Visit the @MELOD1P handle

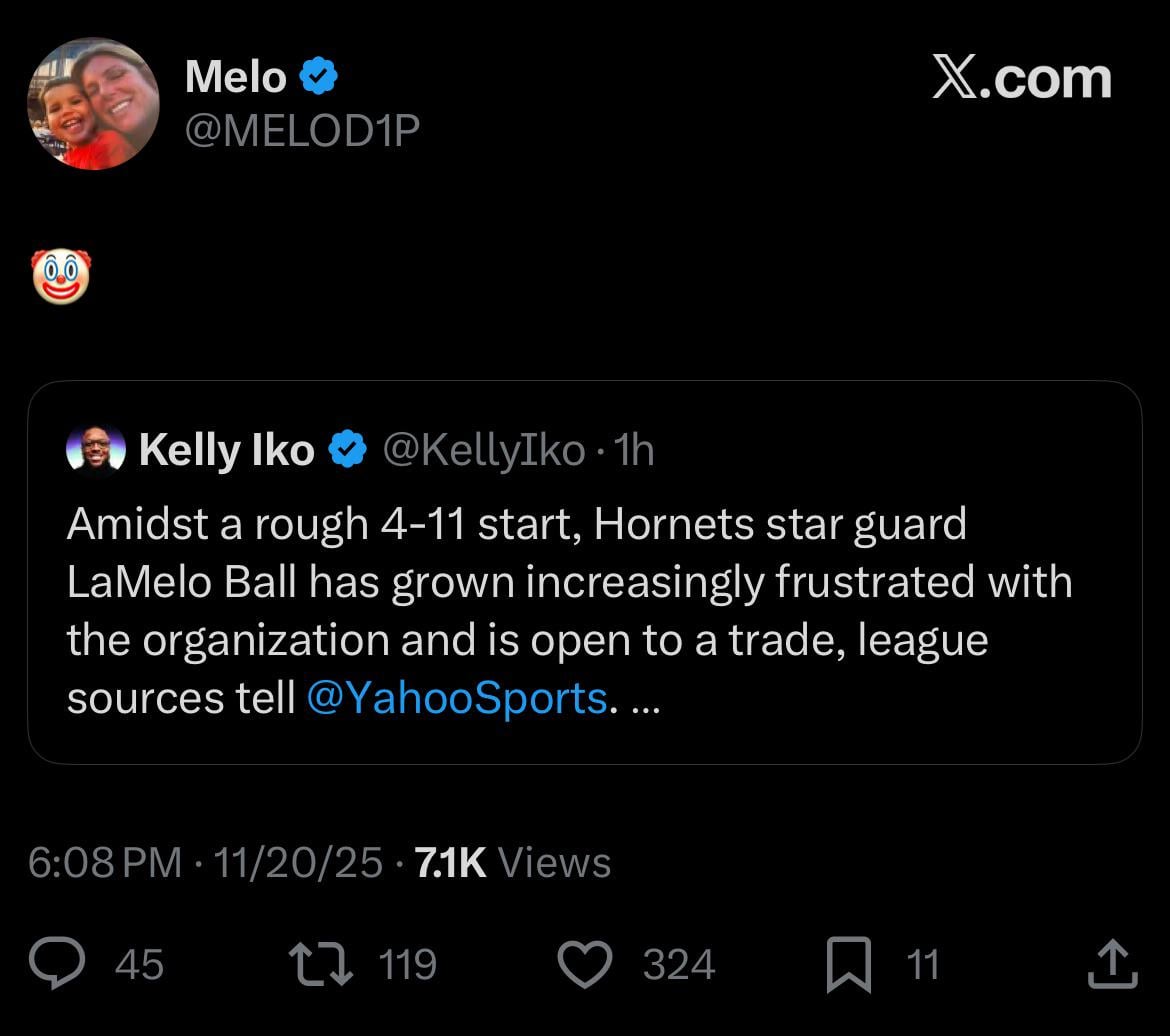pos(302,130)
